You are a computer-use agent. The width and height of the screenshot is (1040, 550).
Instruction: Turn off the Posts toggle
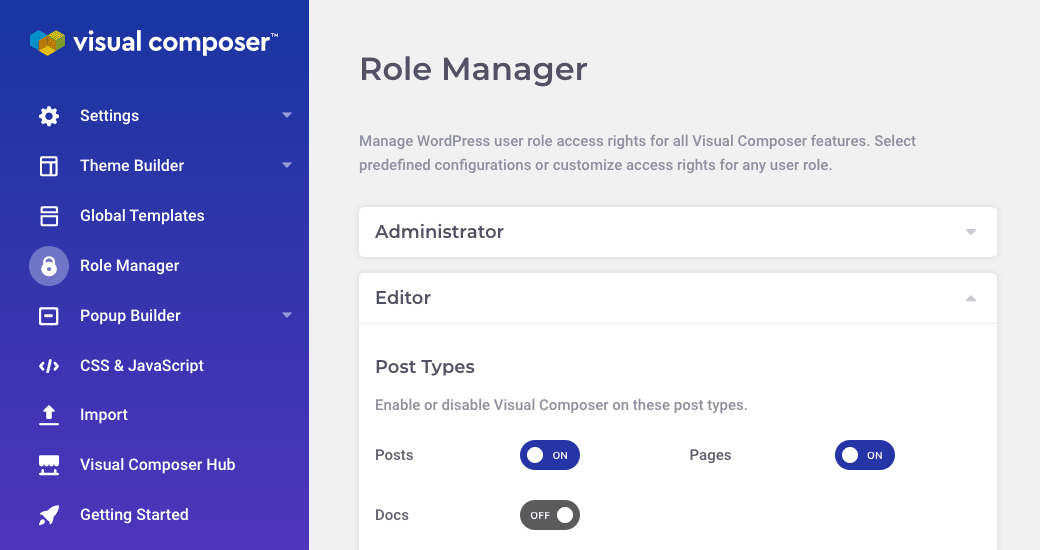(x=550, y=455)
